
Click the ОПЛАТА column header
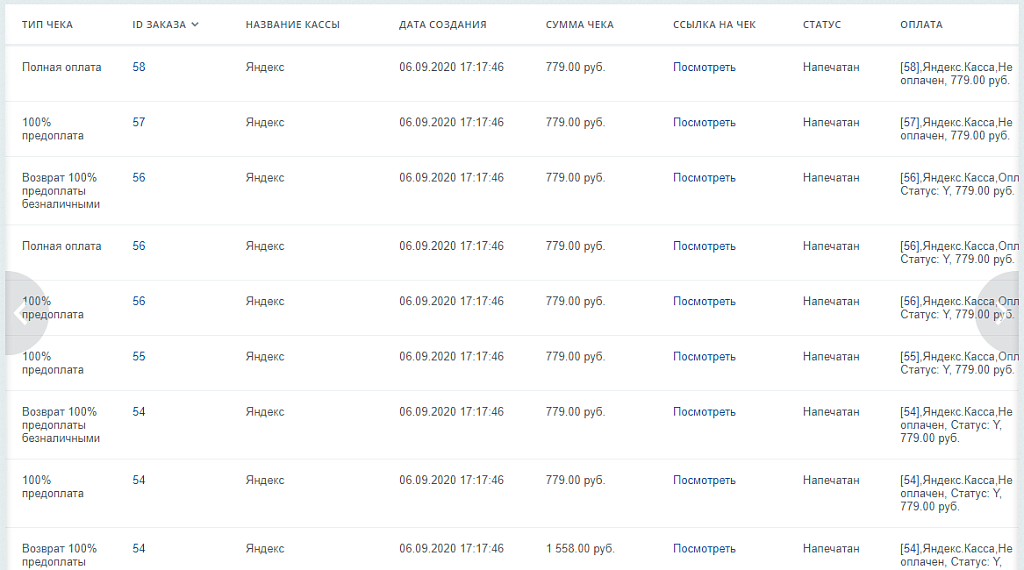pyautogui.click(x=921, y=25)
